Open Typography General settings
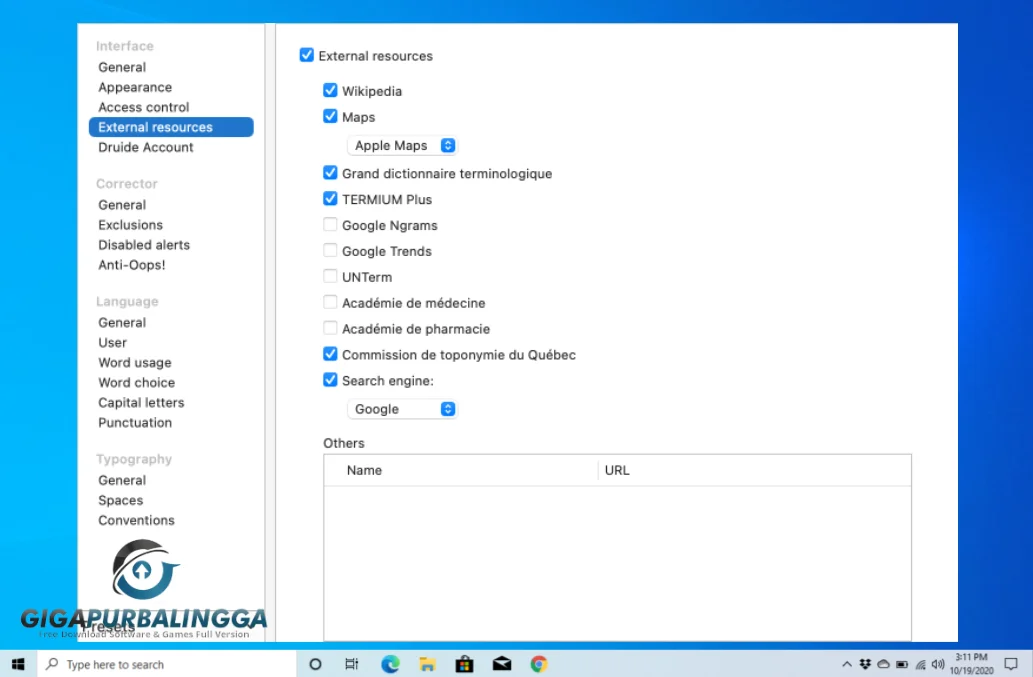The width and height of the screenshot is (1033, 677). [122, 480]
